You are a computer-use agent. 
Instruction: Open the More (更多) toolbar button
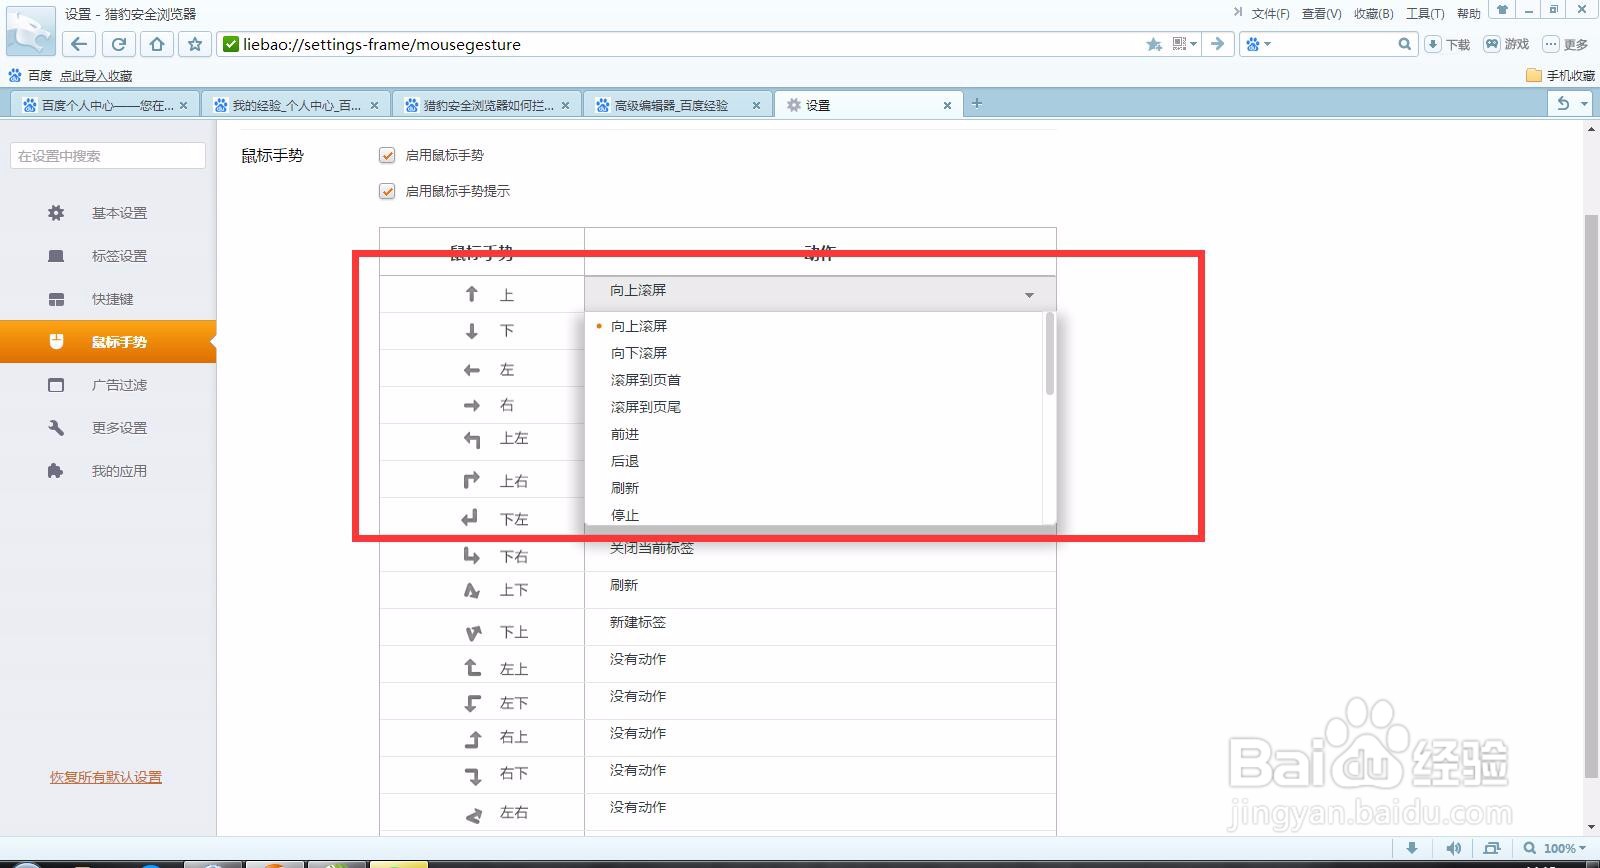(x=1565, y=44)
